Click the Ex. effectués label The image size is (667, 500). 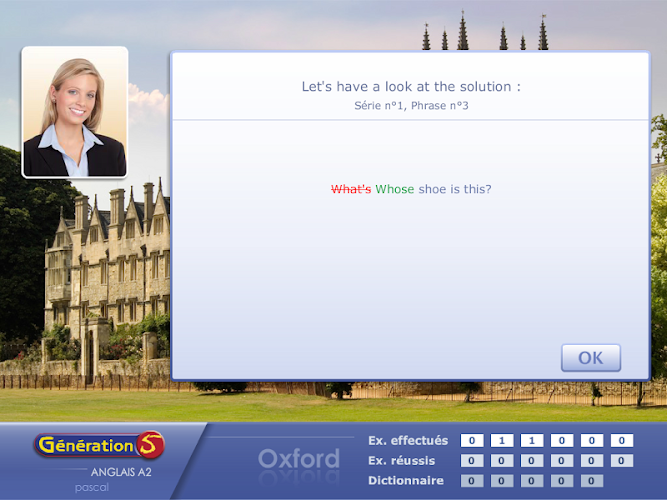point(408,440)
